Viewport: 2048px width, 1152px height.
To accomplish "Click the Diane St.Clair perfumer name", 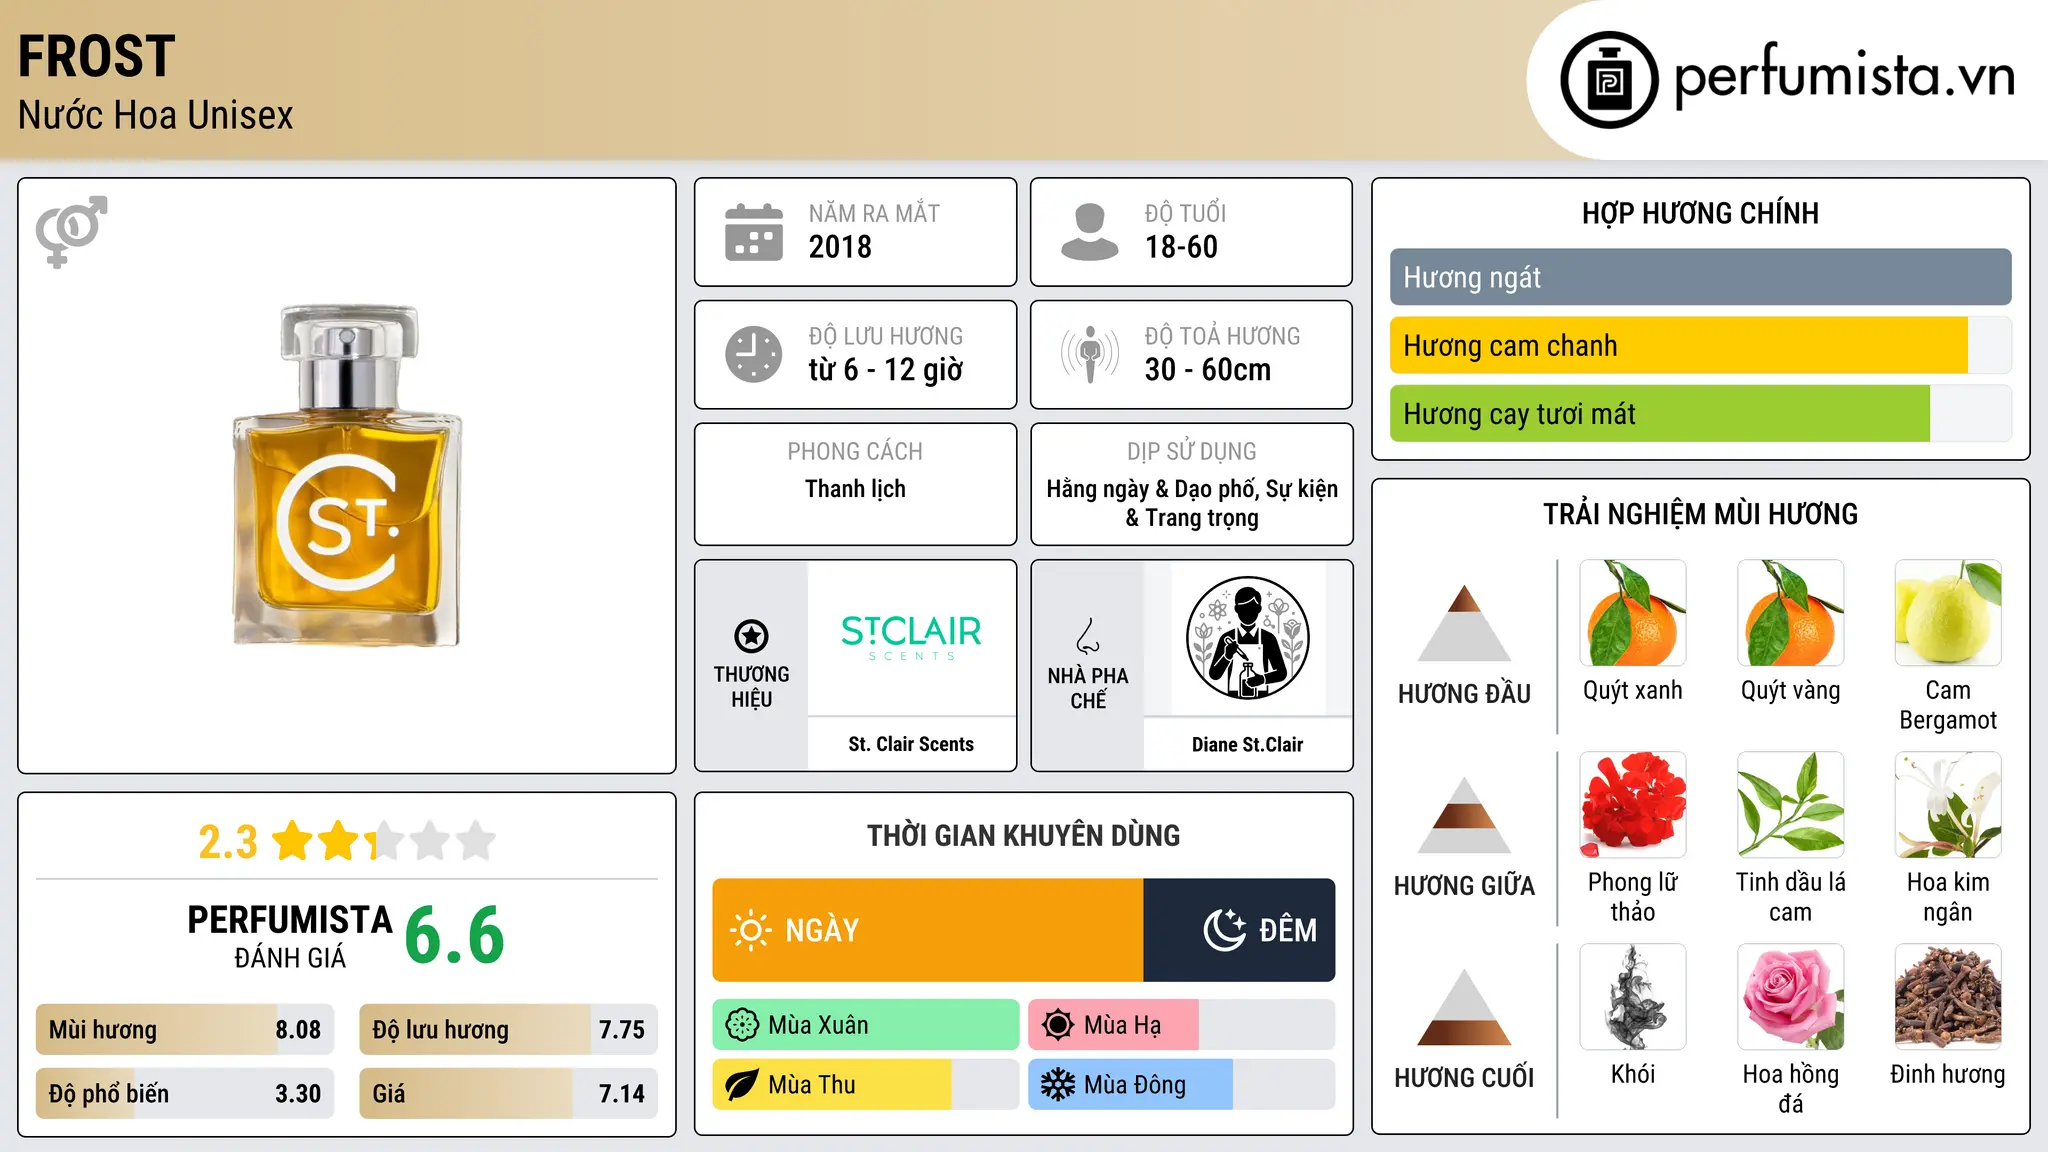I will click(1247, 744).
